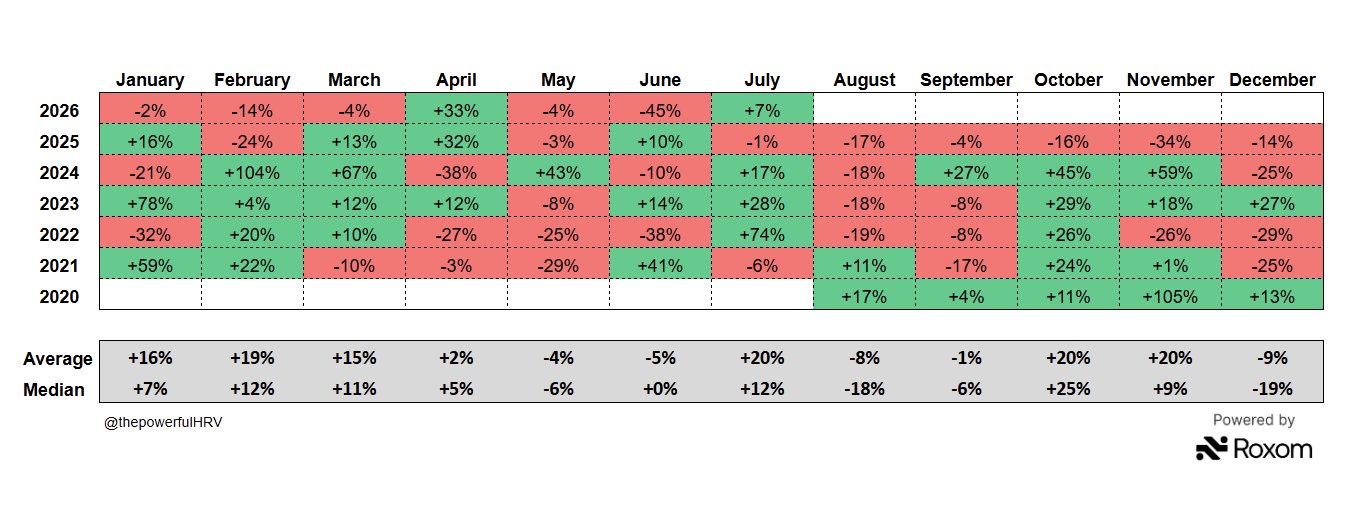Viewport: 1359px width, 521px height.
Task: Click the empty August 2026 cell
Action: (864, 110)
